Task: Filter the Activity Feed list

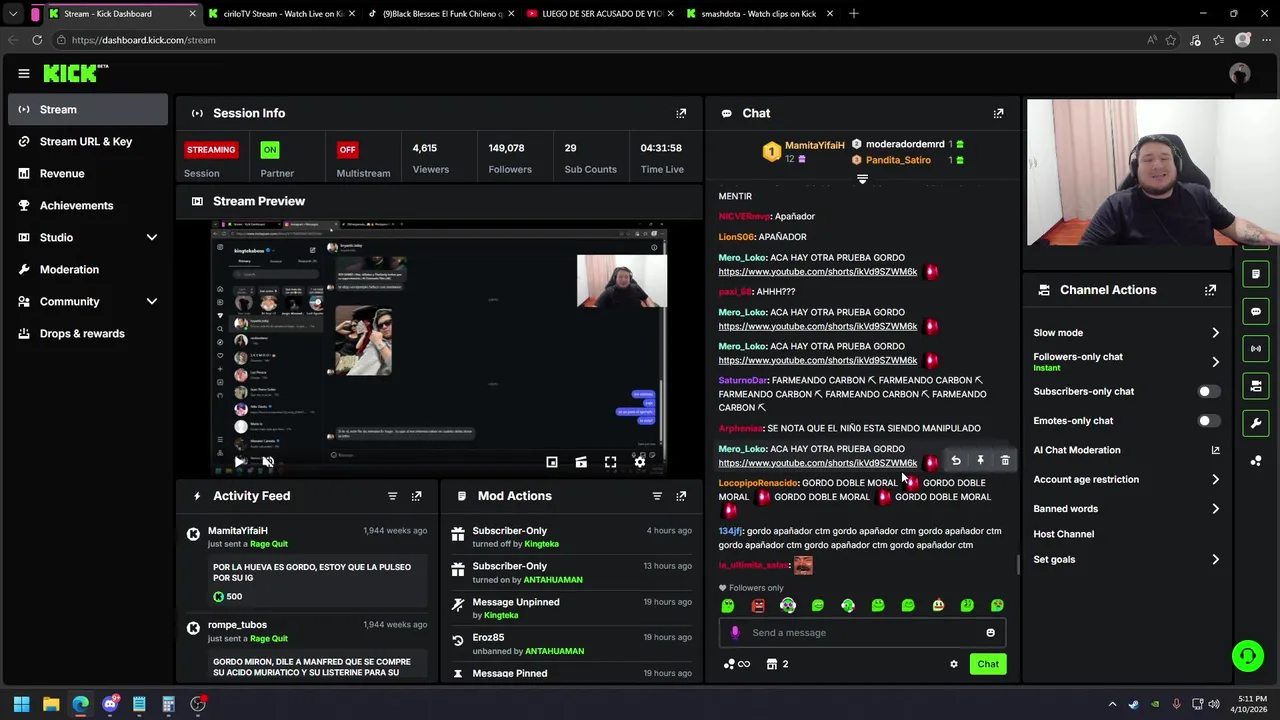Action: point(392,496)
